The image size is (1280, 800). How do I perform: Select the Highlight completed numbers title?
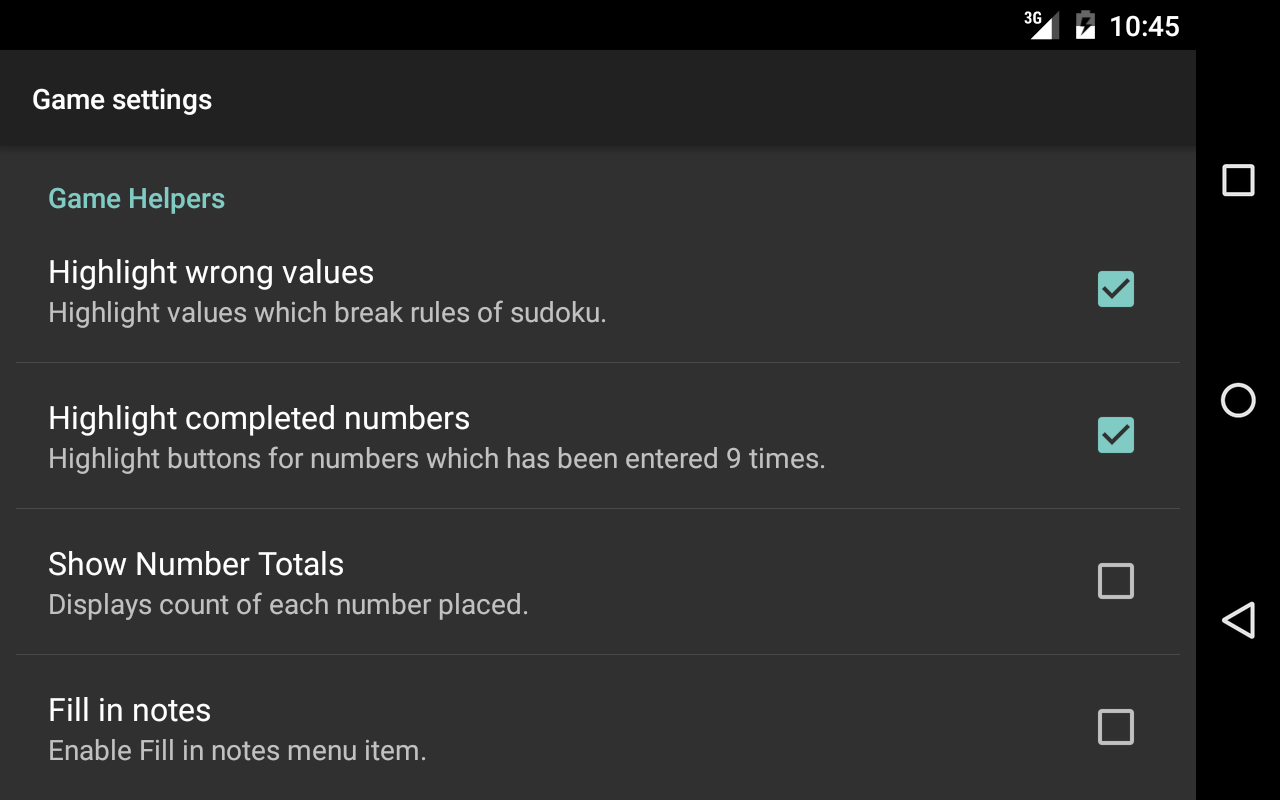click(x=259, y=418)
